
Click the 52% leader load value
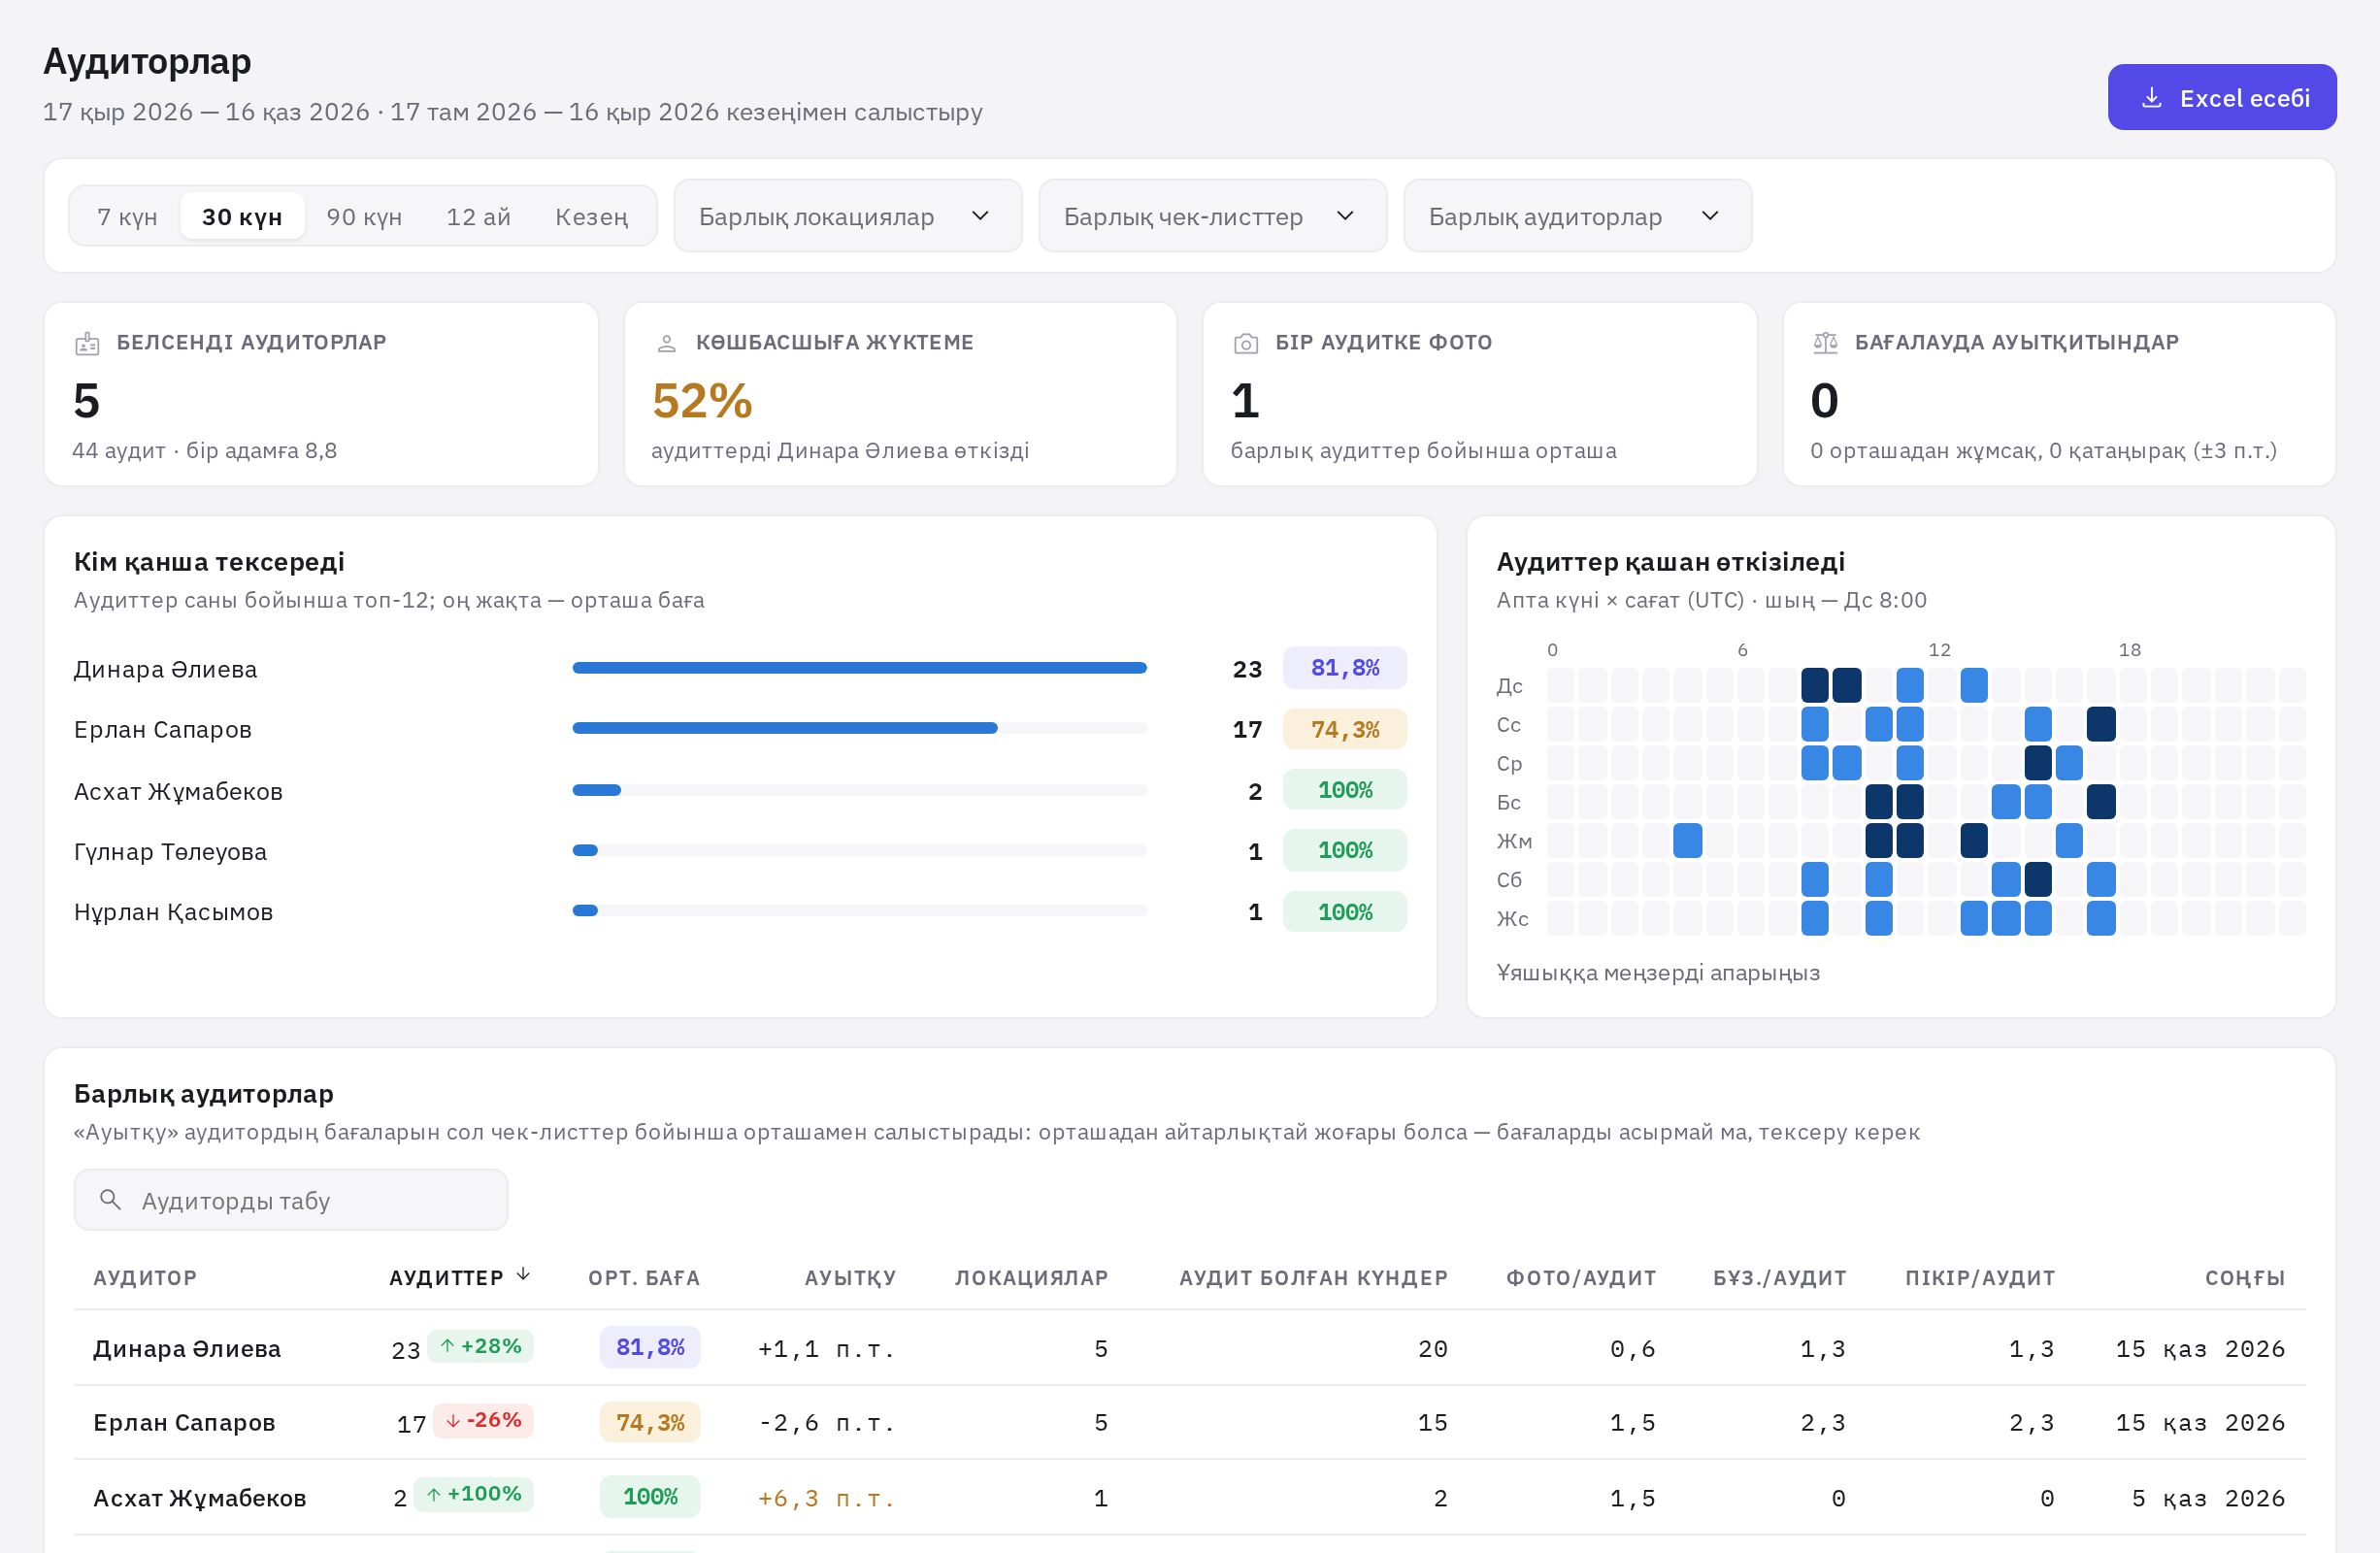coord(702,401)
